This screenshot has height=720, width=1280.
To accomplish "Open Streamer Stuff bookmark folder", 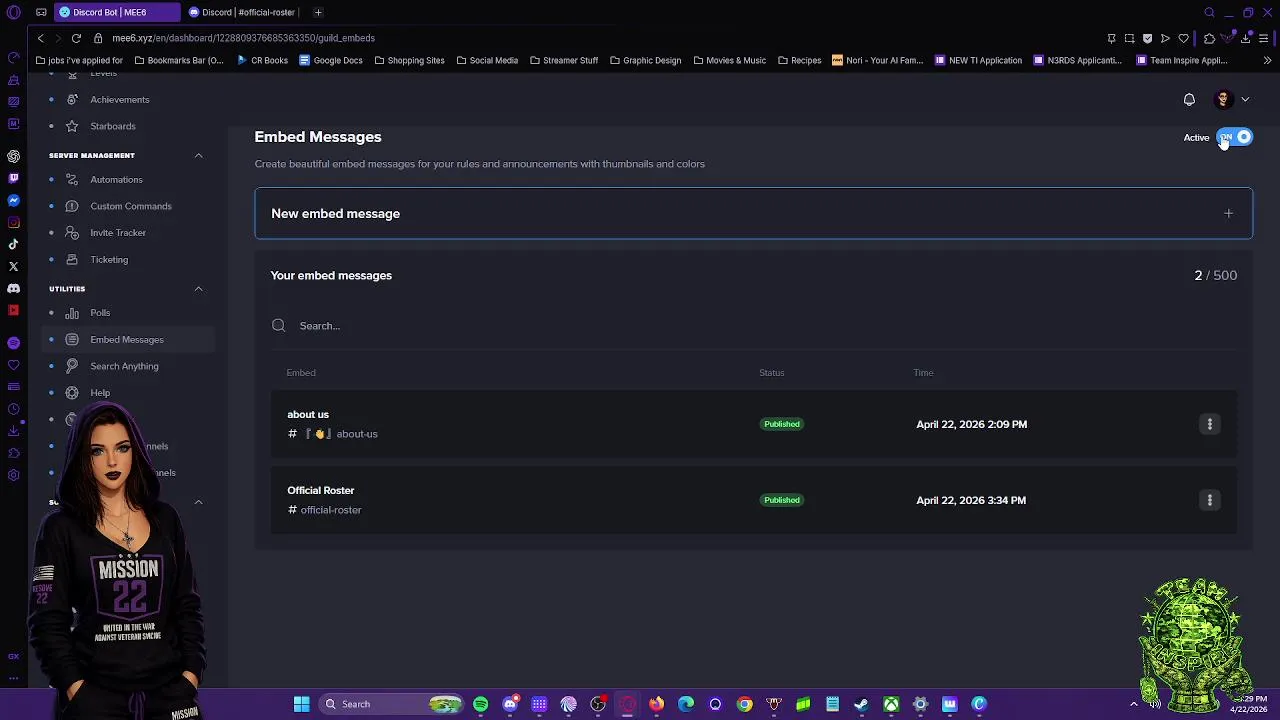I will pos(563,60).
